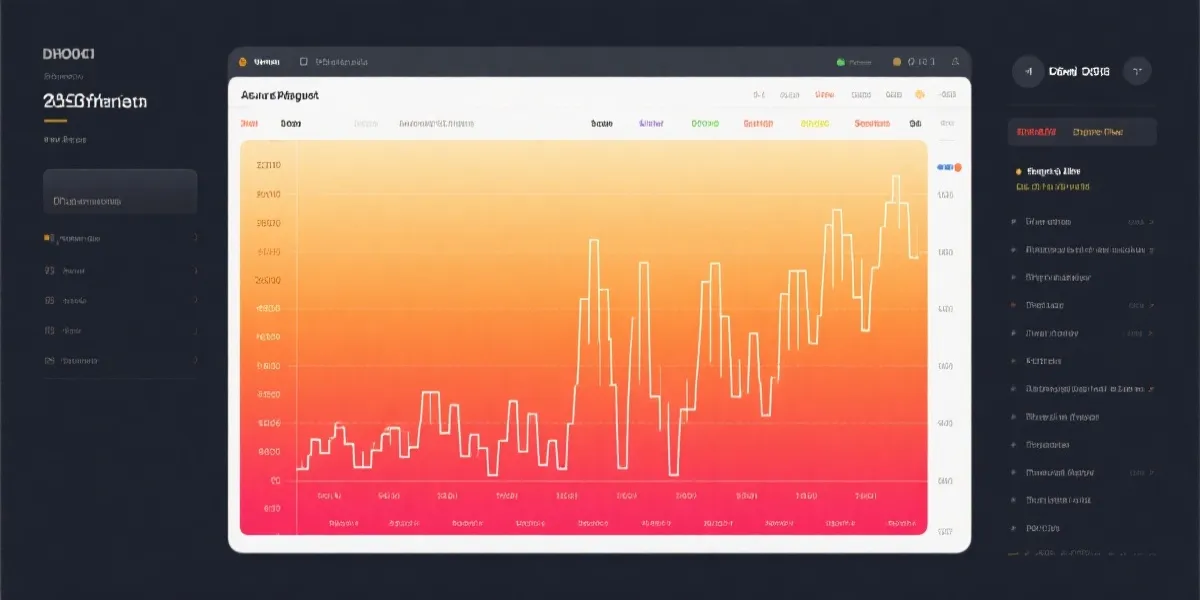Click the round left button in right panel header
The width and height of the screenshot is (1200, 600).
pos(1027,71)
